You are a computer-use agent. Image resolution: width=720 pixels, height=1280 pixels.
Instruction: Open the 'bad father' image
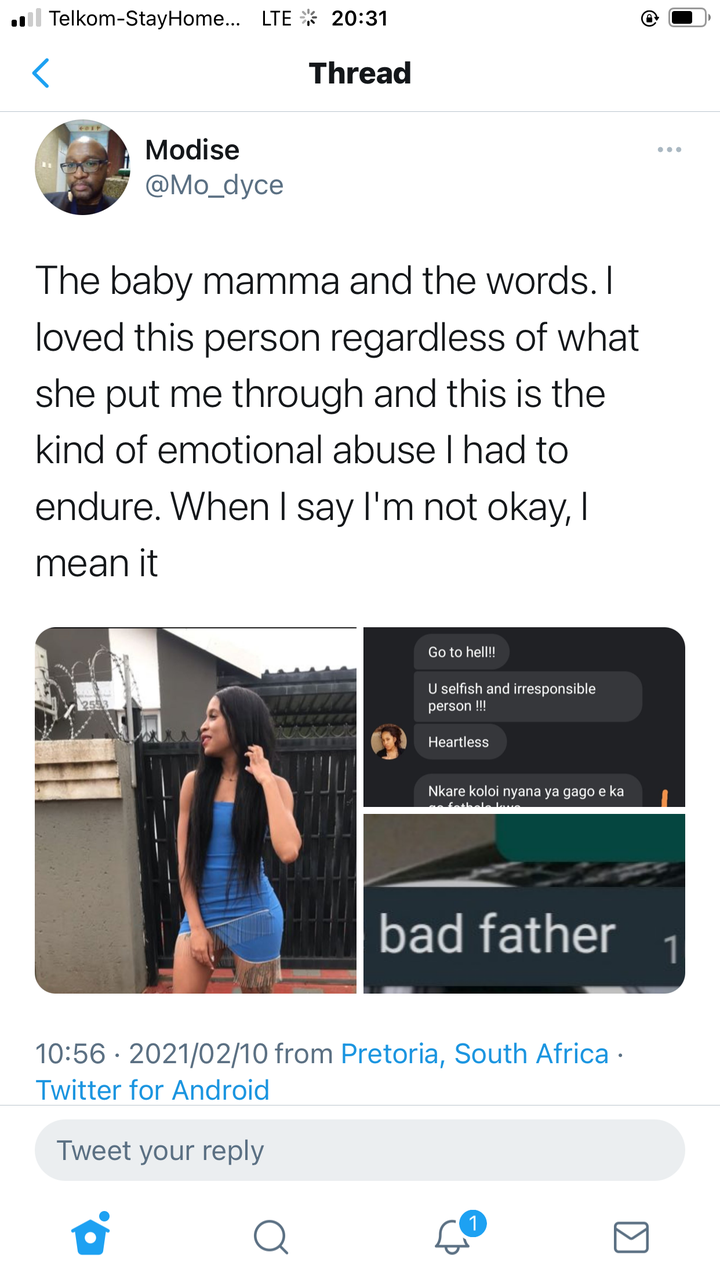(524, 903)
